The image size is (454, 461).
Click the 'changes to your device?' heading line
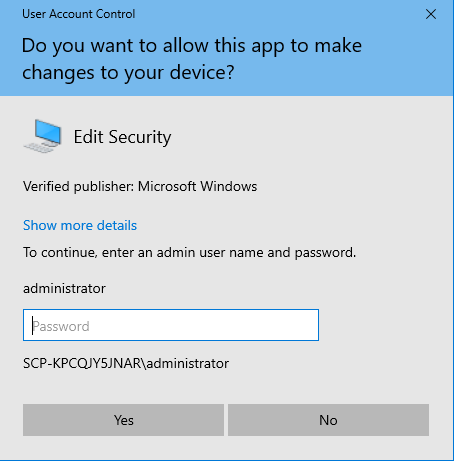(x=128, y=73)
